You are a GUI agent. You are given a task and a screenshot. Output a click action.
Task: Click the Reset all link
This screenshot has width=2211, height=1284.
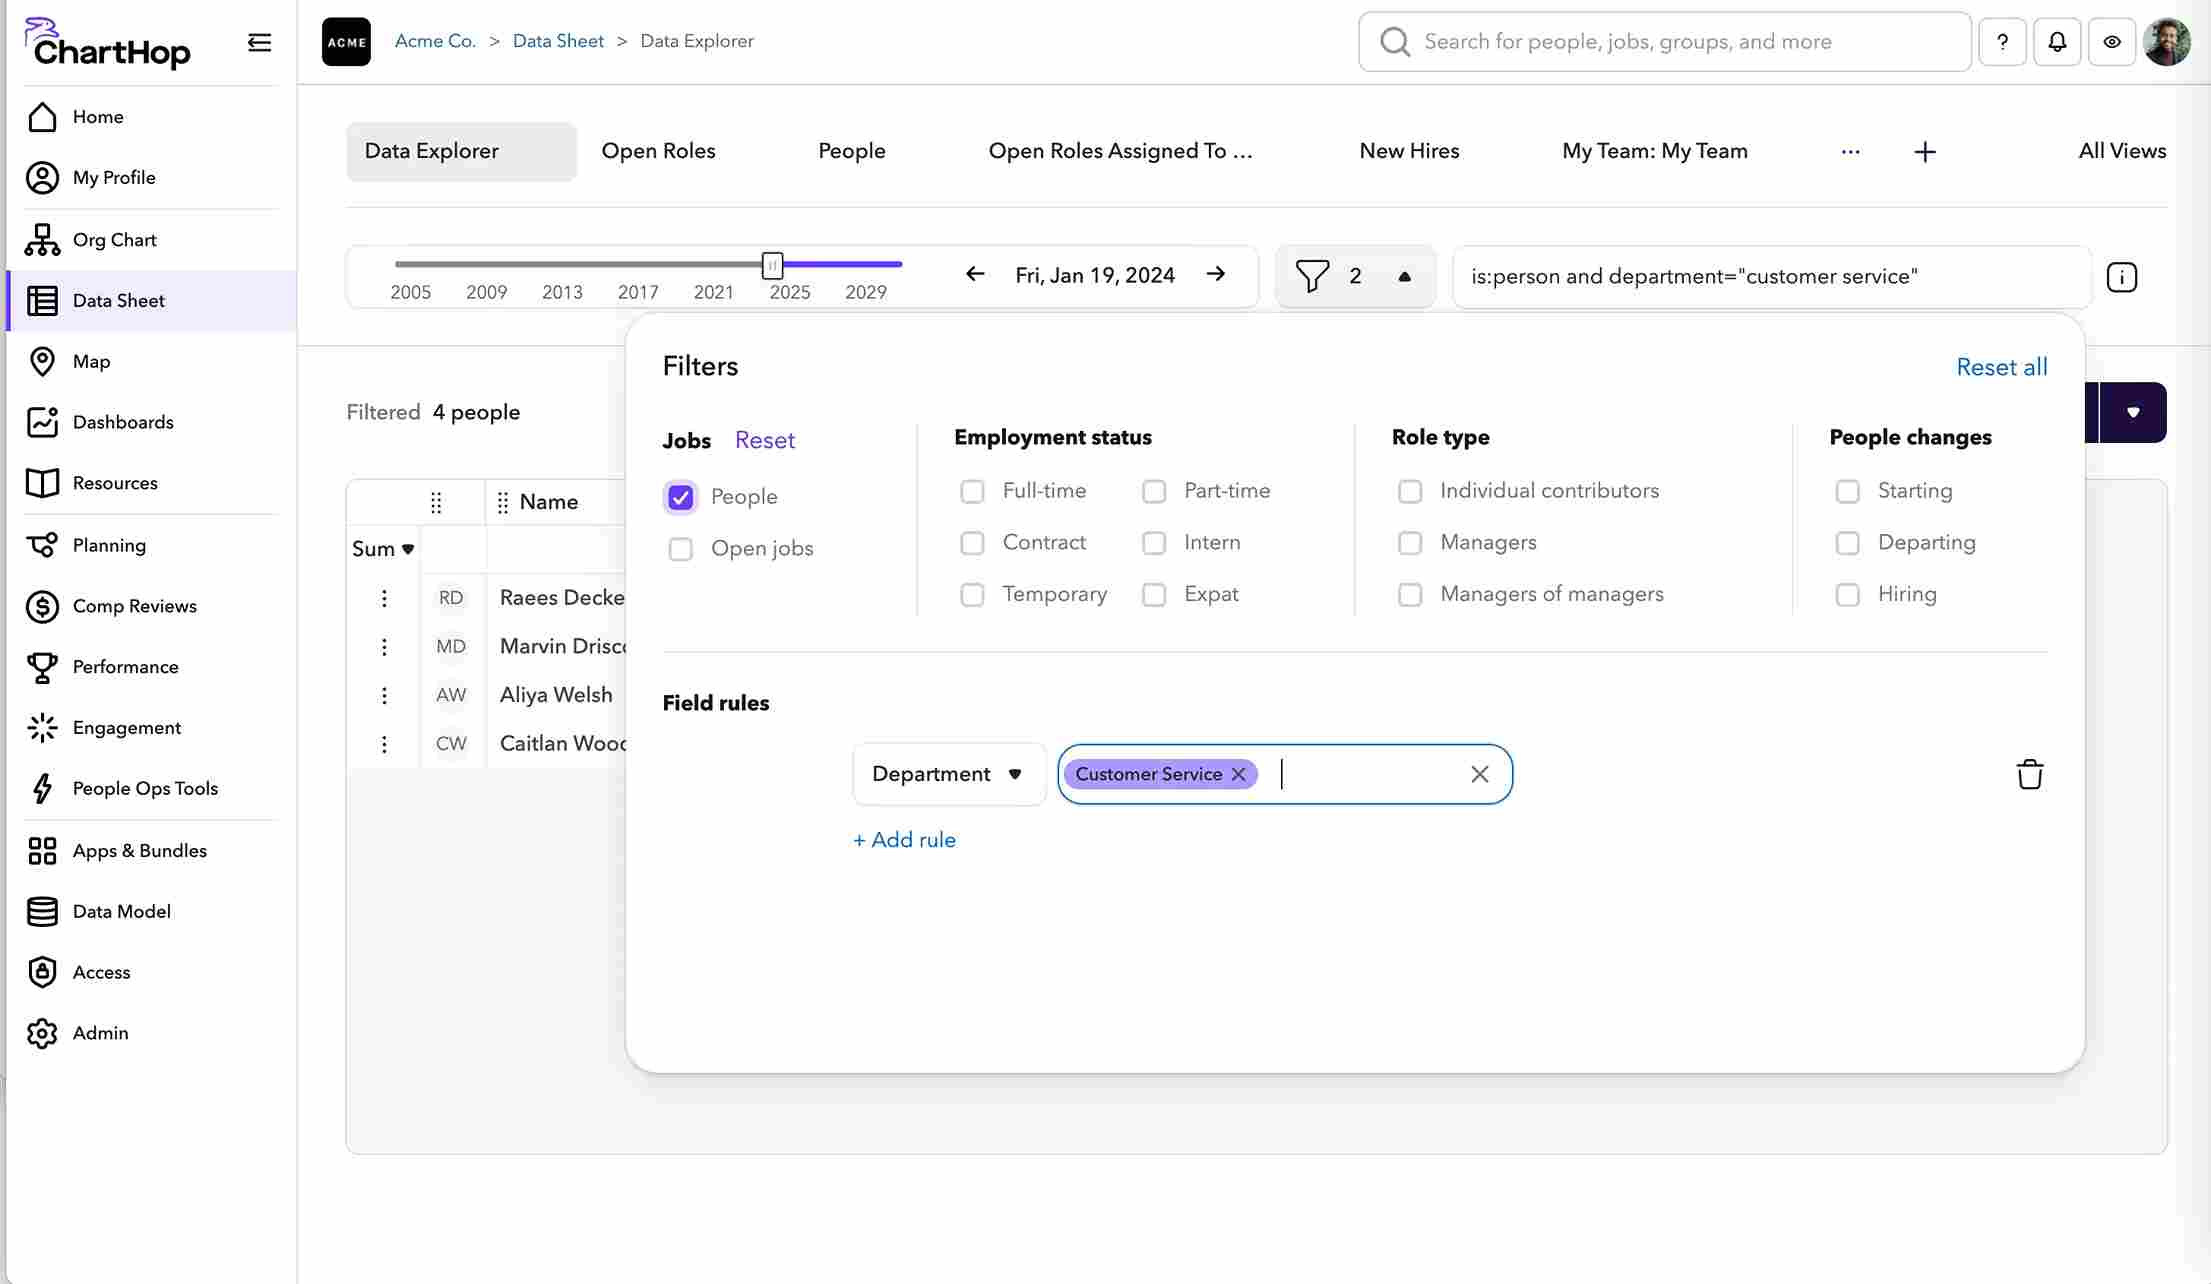[2001, 367]
